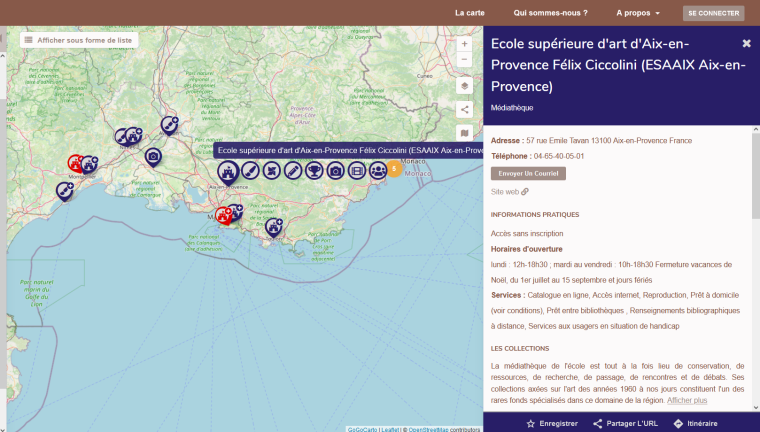Image resolution: width=760 pixels, height=432 pixels.
Task: Click the page scroll up arrow on the map's left edge
Action: [3, 56]
